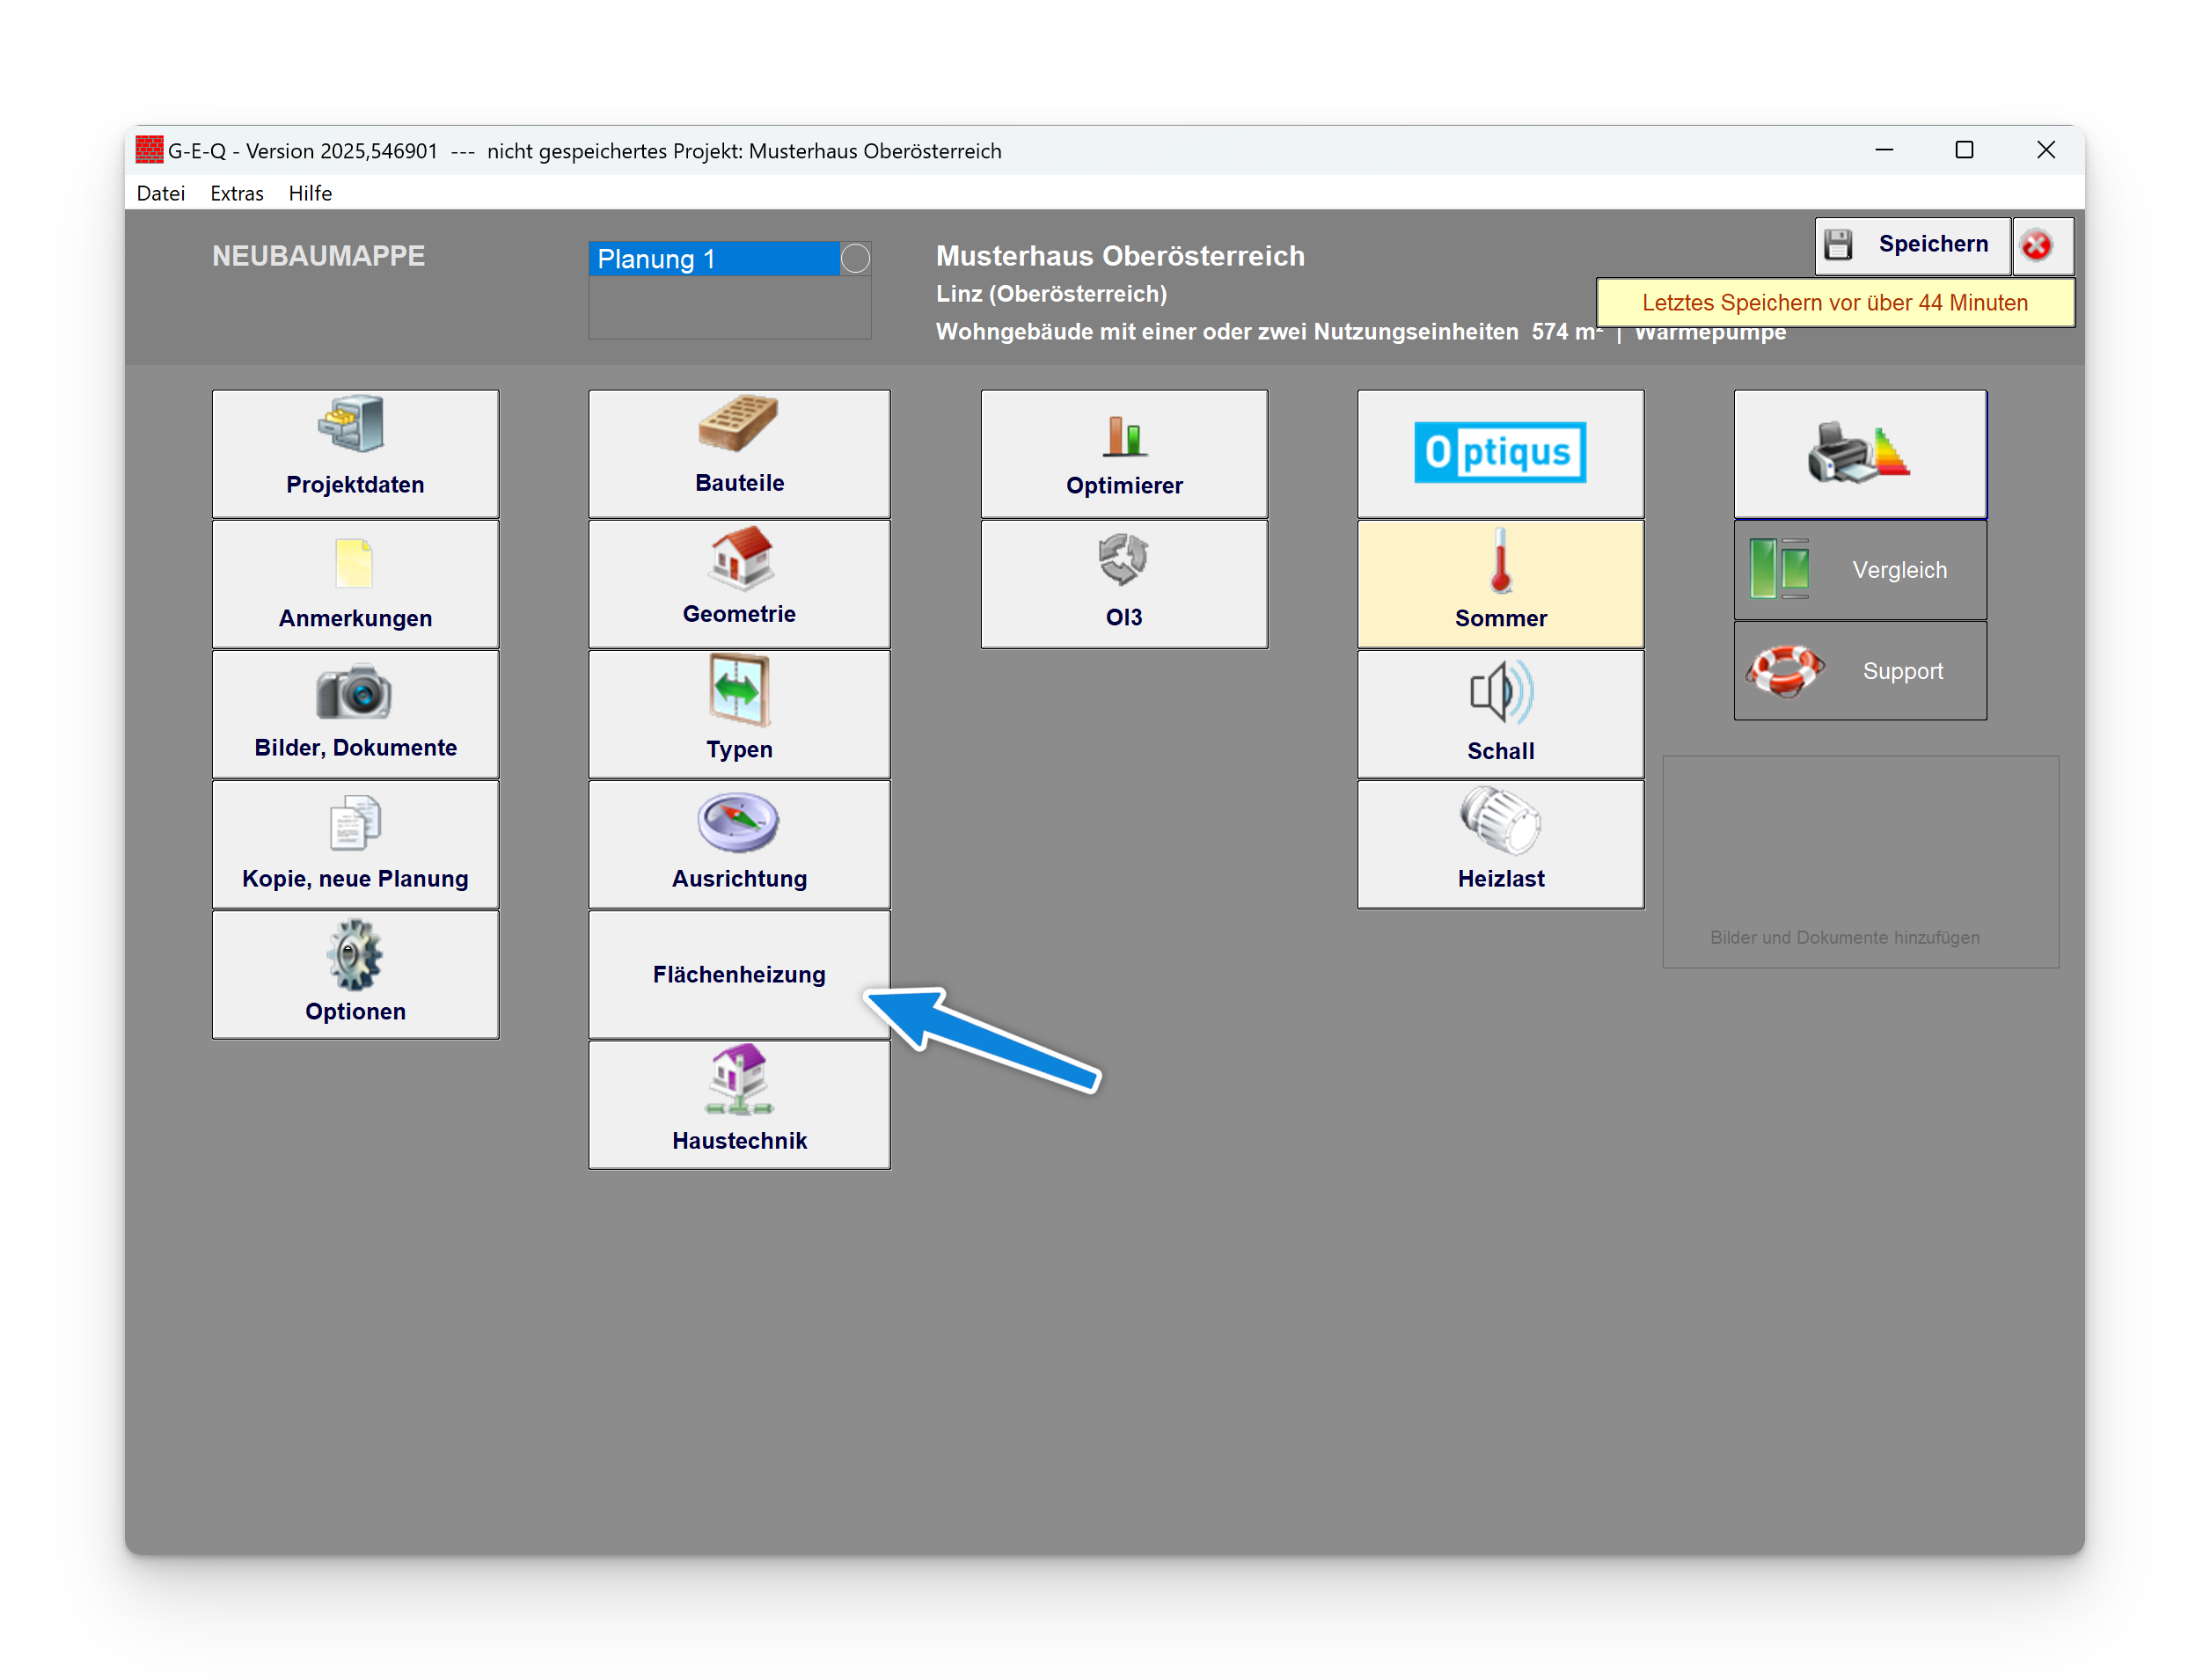Click the red X beside Speichern

click(x=2037, y=245)
